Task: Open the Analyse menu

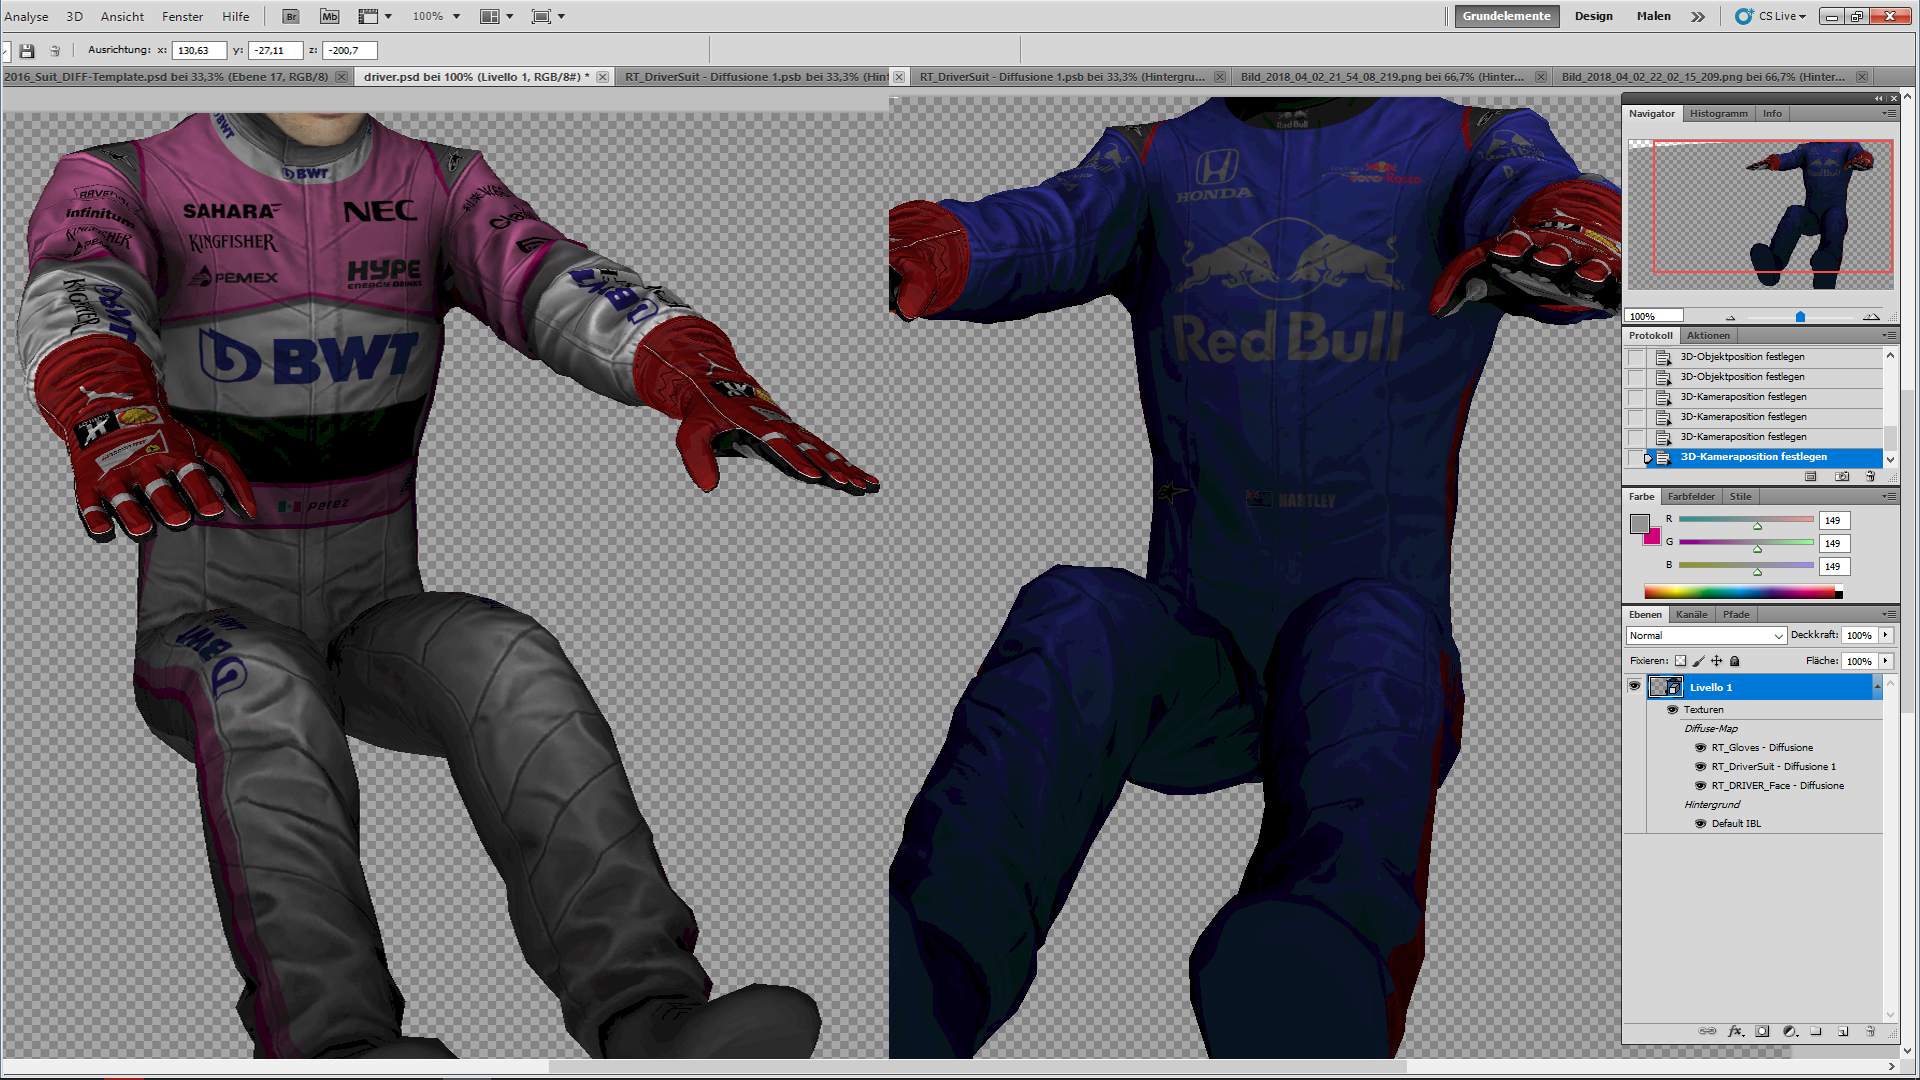Action: pos(26,16)
